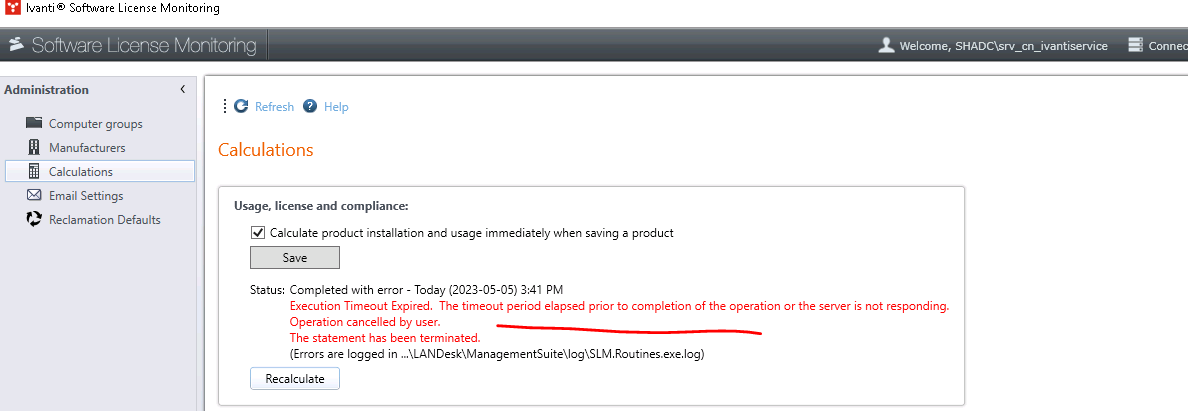Collapse the Administration sidebar panel
The height and width of the screenshot is (411, 1188).
click(x=182, y=90)
